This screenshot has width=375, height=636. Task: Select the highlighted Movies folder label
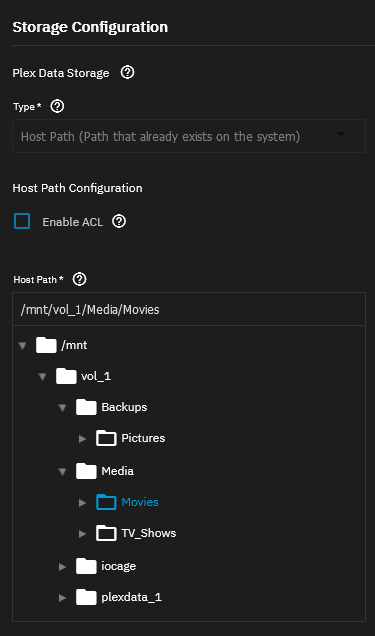point(140,502)
